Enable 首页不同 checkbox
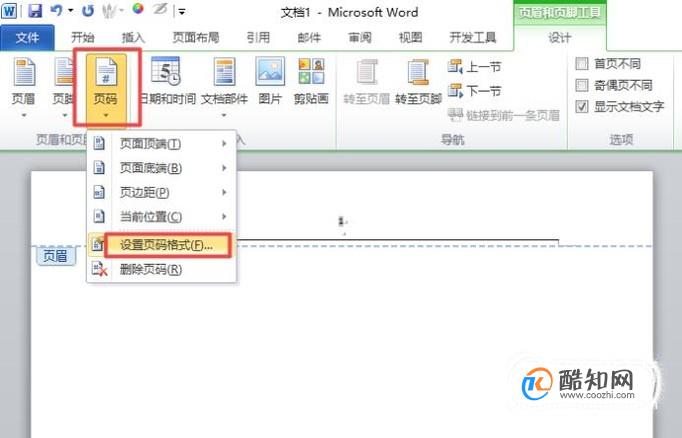 (582, 64)
